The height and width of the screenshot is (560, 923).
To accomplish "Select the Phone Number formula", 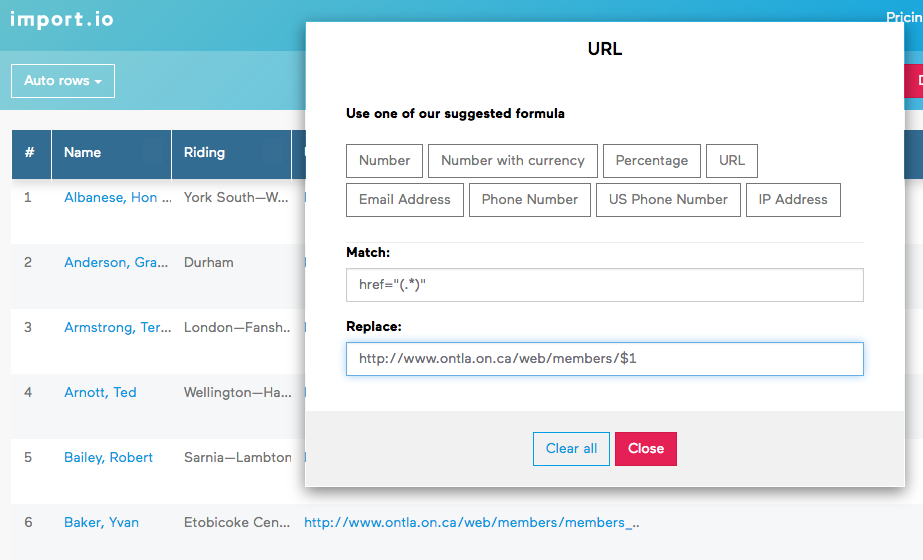I will point(529,200).
